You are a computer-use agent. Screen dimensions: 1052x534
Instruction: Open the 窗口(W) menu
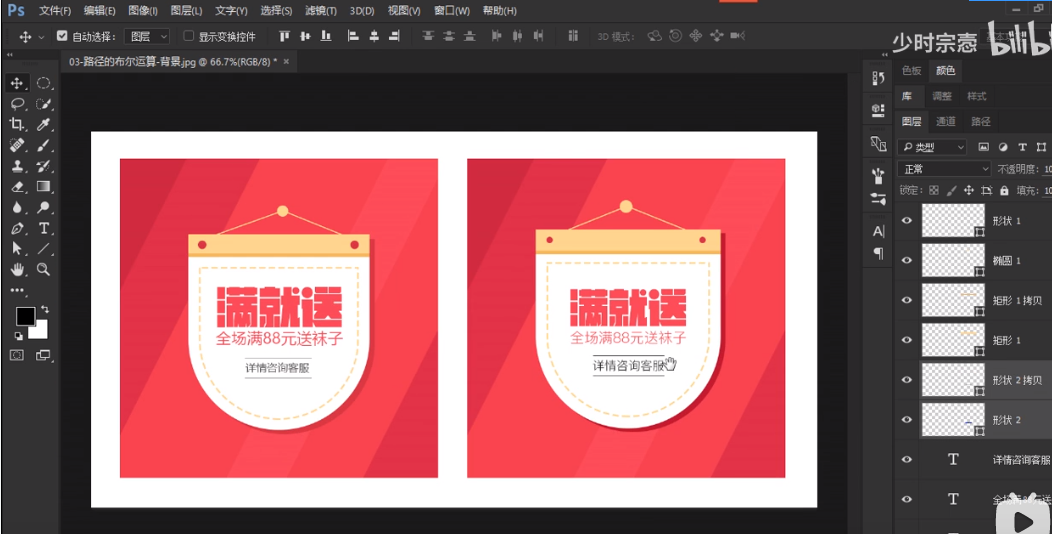click(x=452, y=11)
